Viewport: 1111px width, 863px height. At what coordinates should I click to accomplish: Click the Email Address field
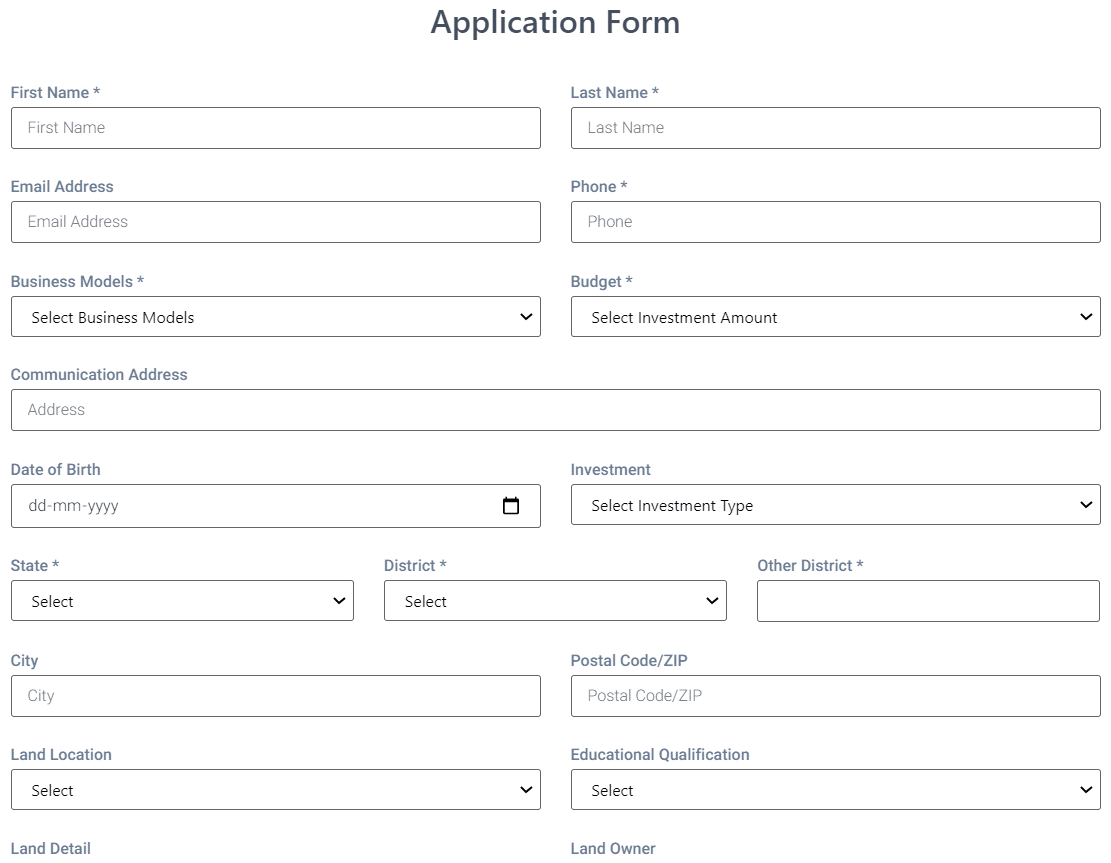point(275,221)
